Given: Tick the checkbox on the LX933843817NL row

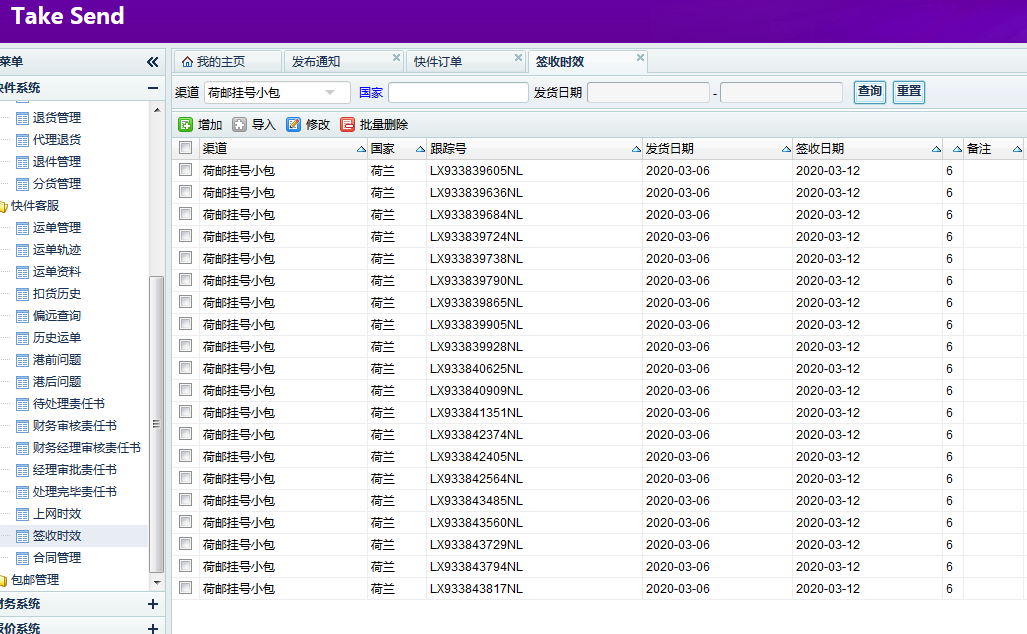Looking at the screenshot, I should 185,588.
